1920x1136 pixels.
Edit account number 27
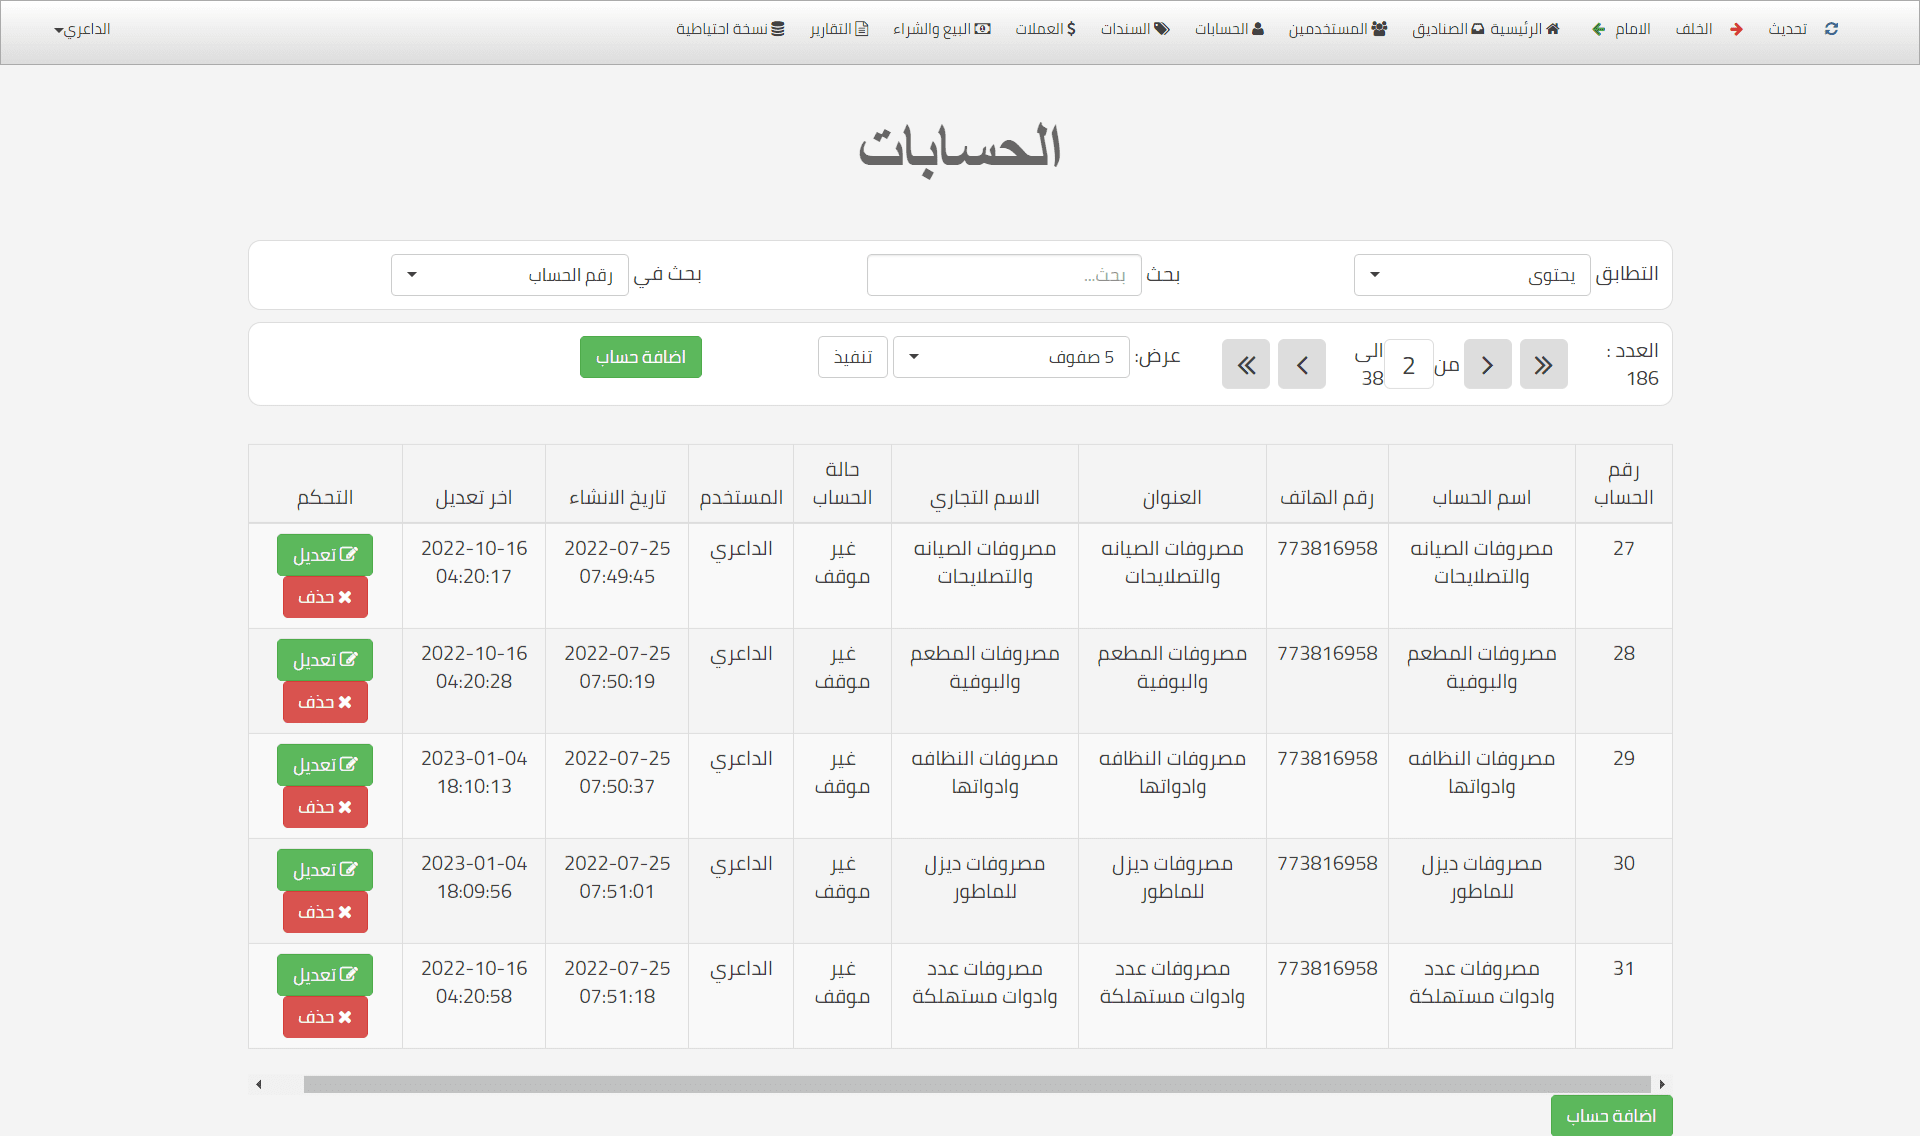tap(325, 555)
